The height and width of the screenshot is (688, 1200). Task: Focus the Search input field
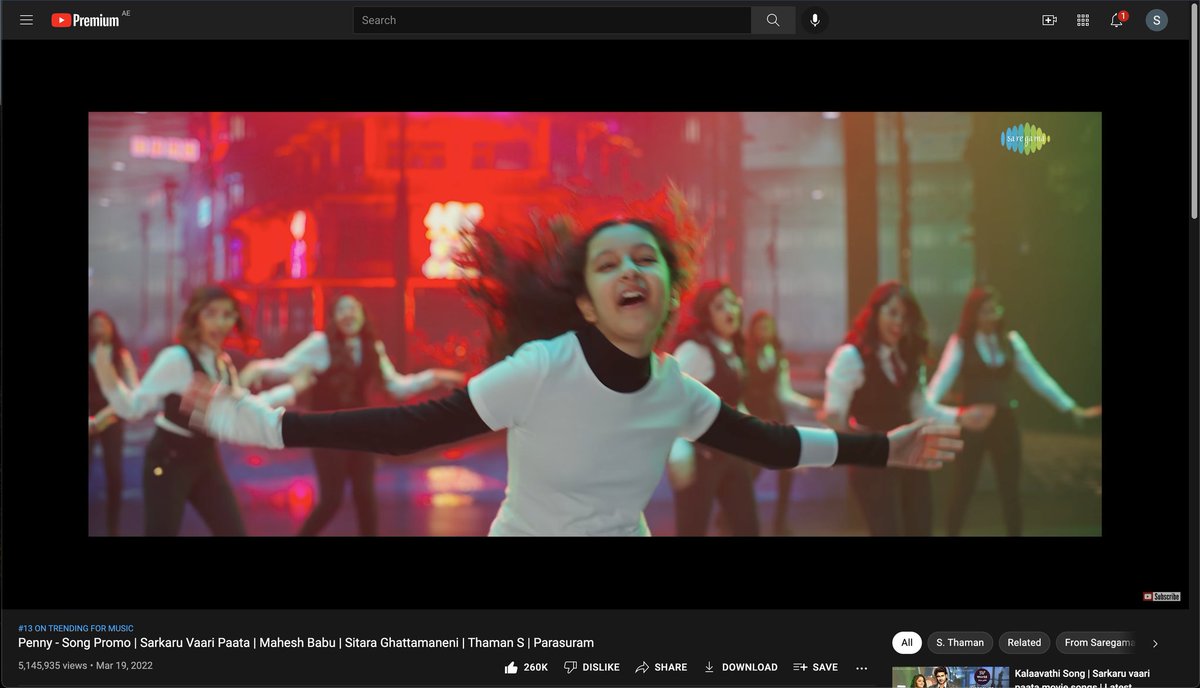[x=552, y=20]
